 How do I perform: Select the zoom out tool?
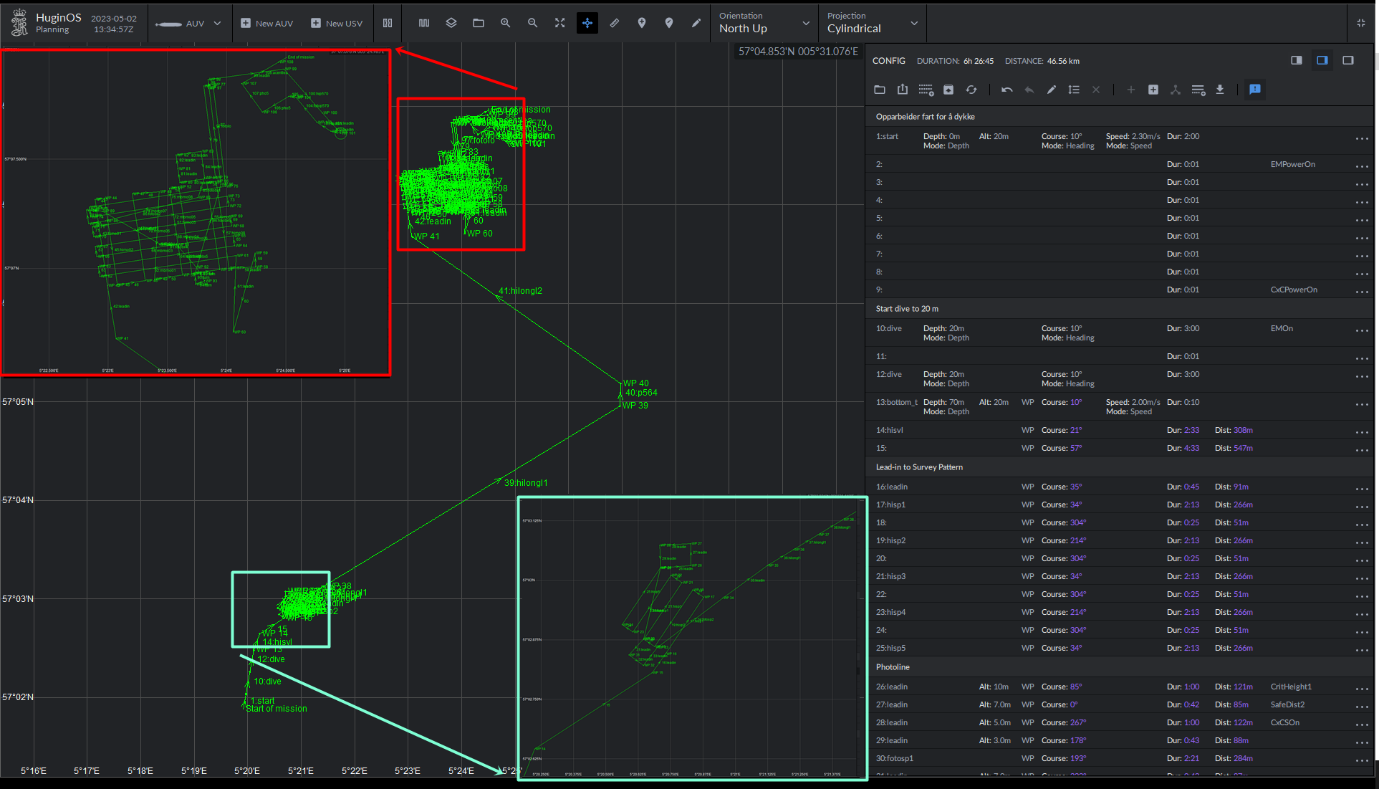532,22
